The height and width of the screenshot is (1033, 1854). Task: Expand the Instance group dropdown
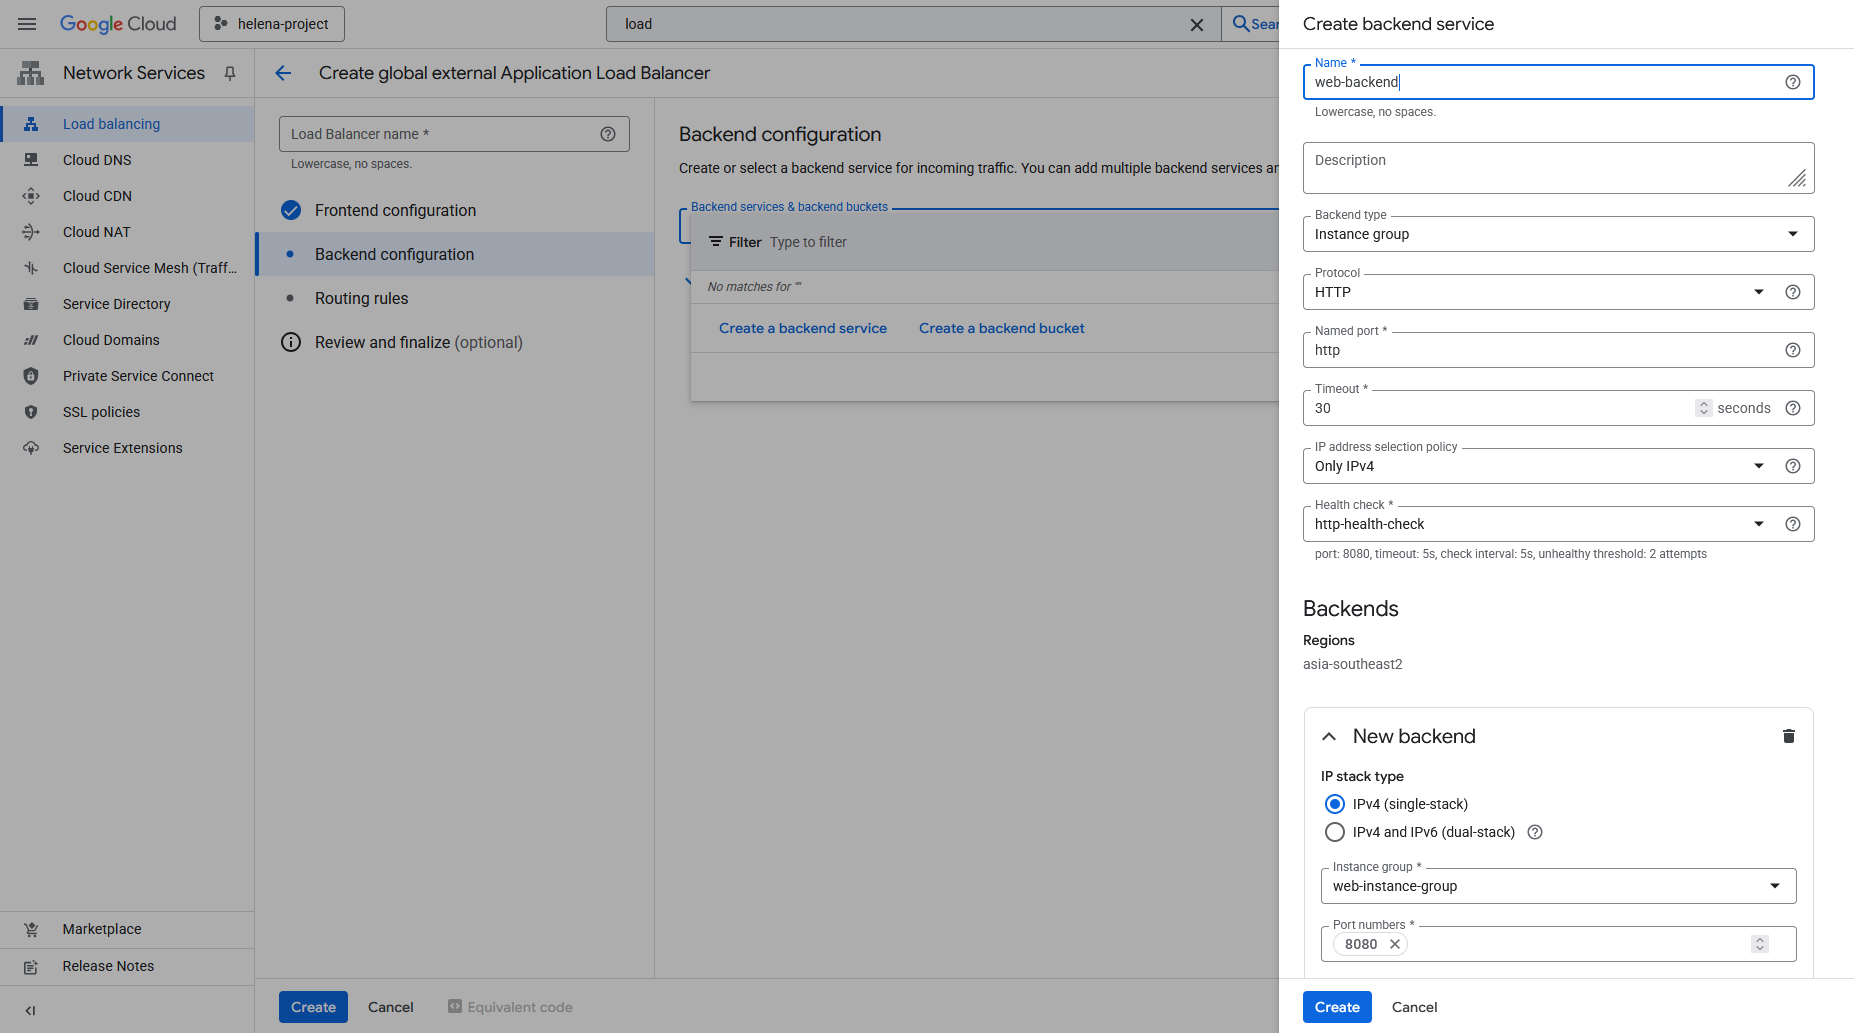(x=1557, y=886)
